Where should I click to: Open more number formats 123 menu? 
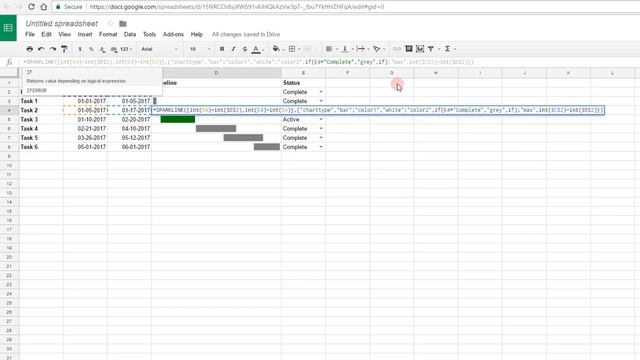point(126,49)
